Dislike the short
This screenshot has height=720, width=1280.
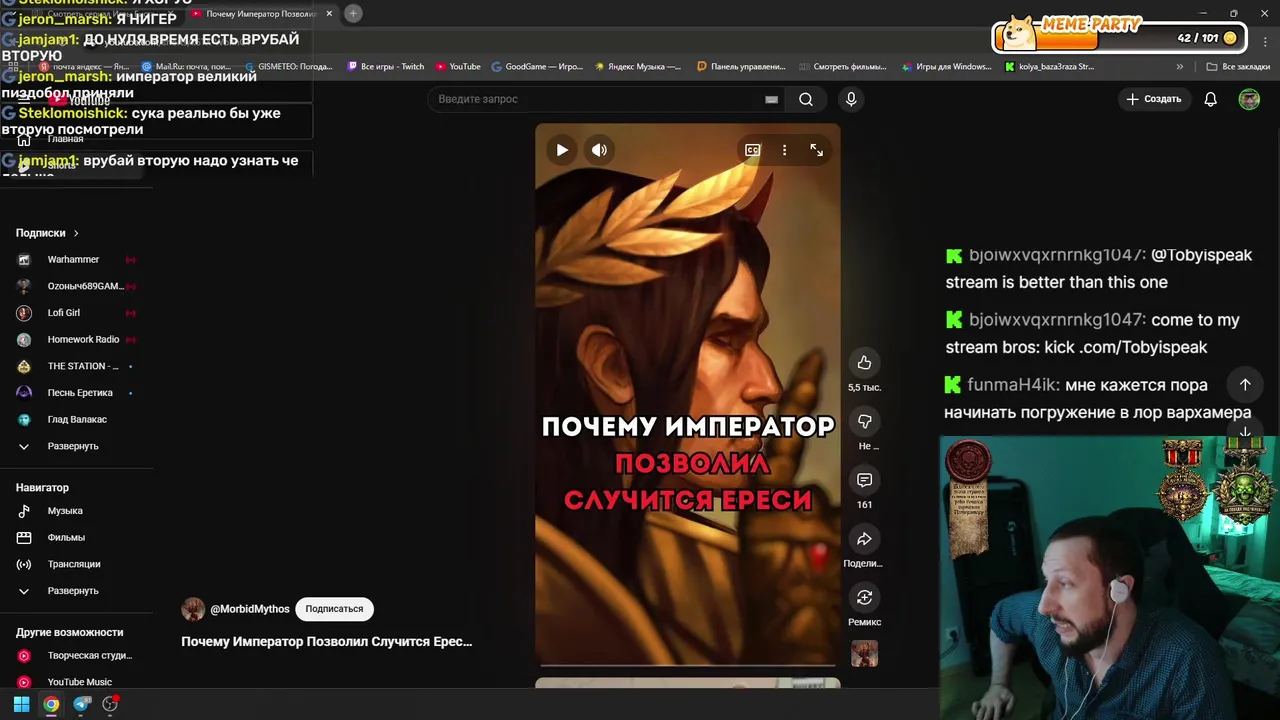864,422
